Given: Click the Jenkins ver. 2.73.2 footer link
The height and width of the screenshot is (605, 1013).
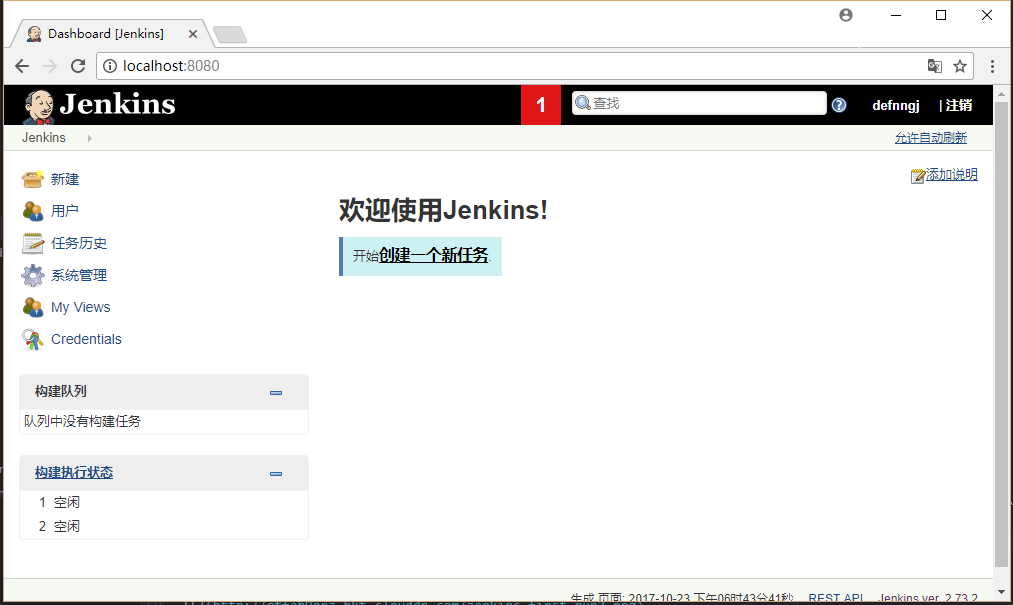Looking at the screenshot, I should pyautogui.click(x=928, y=598).
